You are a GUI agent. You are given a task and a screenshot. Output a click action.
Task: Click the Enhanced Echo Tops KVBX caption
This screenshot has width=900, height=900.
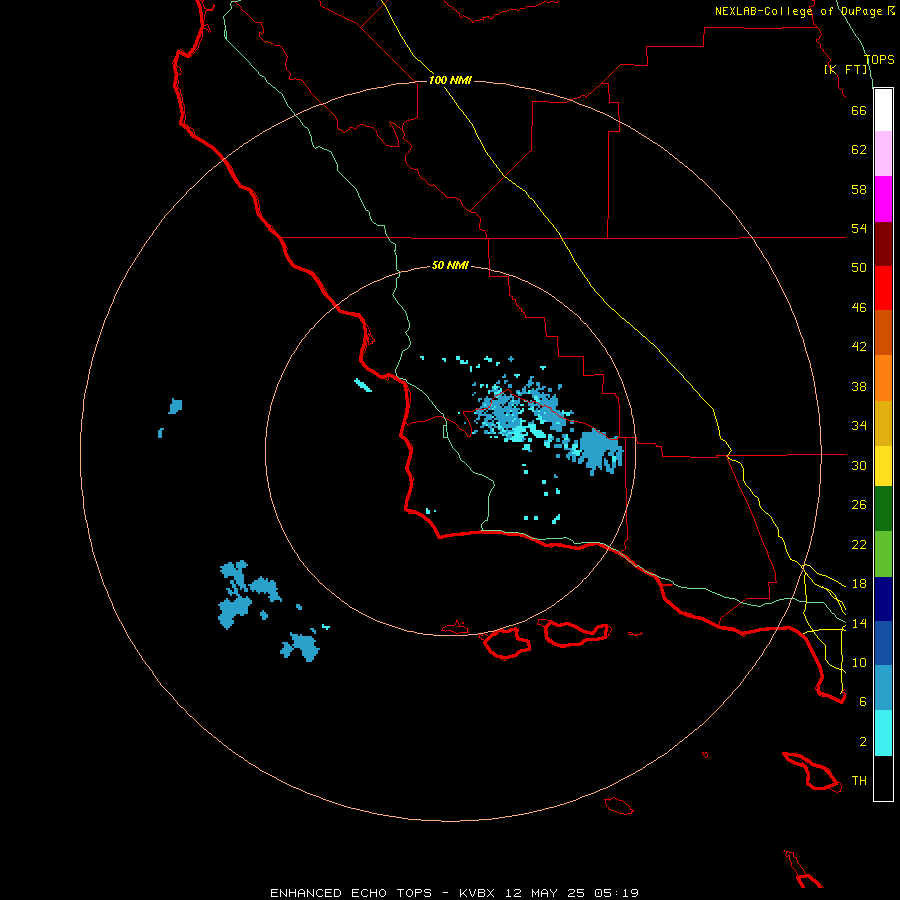(455, 893)
